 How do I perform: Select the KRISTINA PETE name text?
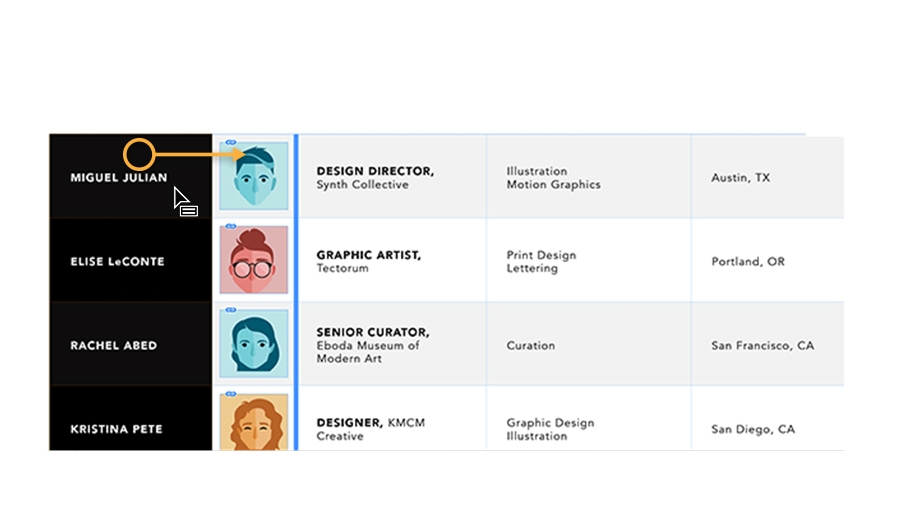click(x=116, y=430)
